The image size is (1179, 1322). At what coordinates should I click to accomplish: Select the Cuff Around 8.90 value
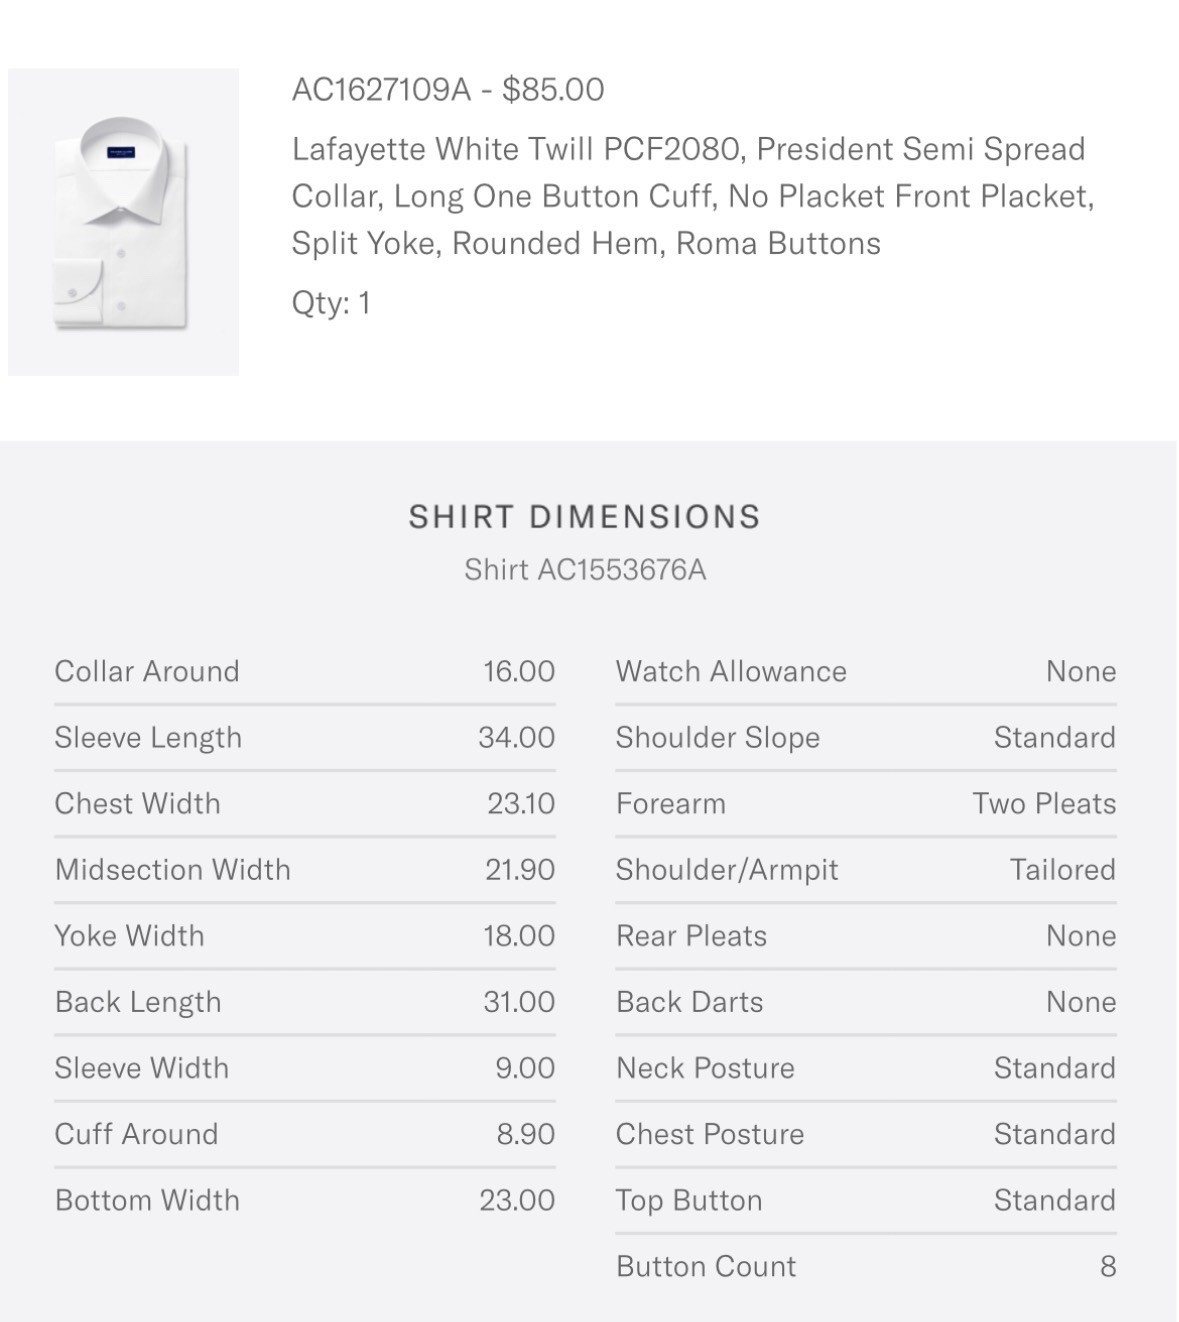526,1134
